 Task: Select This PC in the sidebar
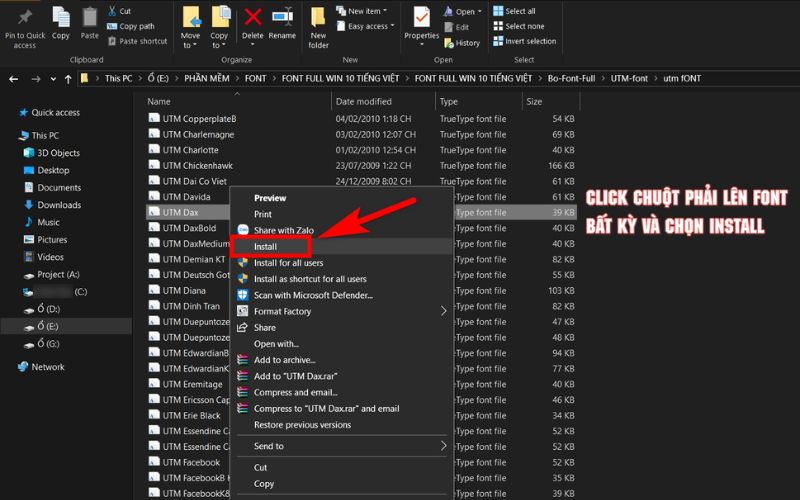pyautogui.click(x=39, y=136)
